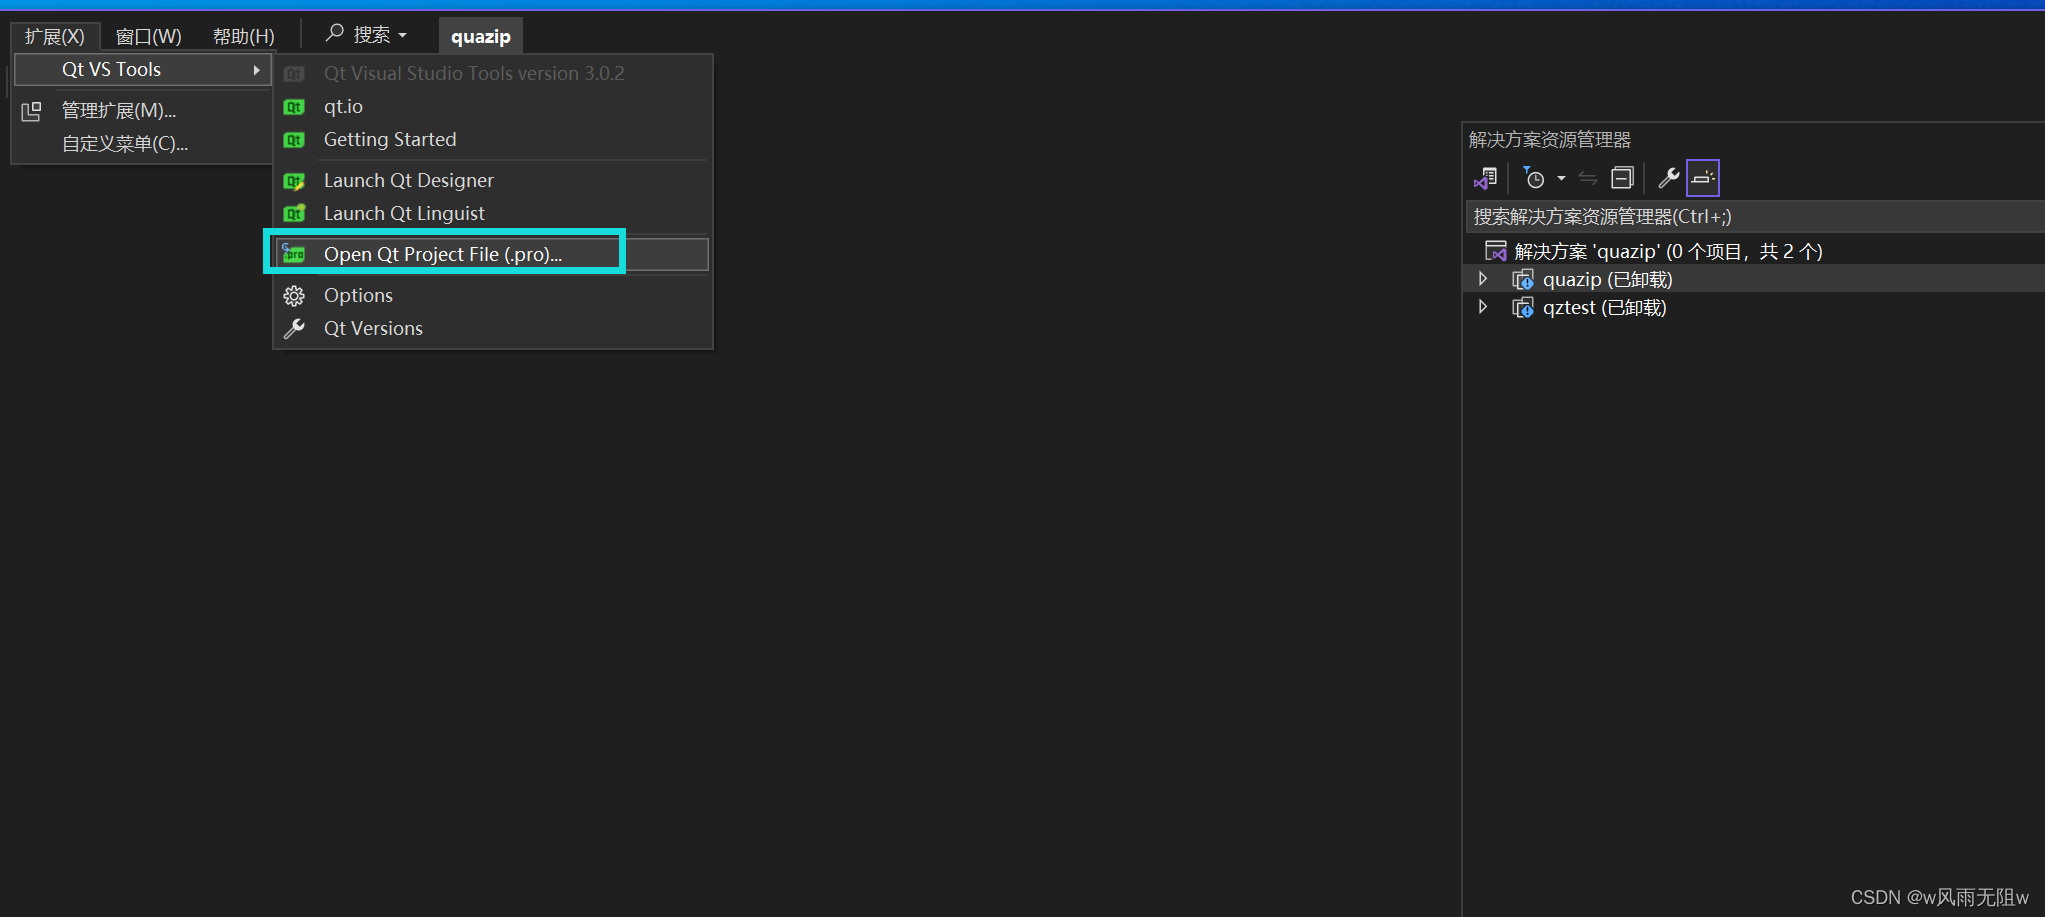The image size is (2045, 917).
Task: Open the 扩展(X) menu
Action: click(x=55, y=37)
